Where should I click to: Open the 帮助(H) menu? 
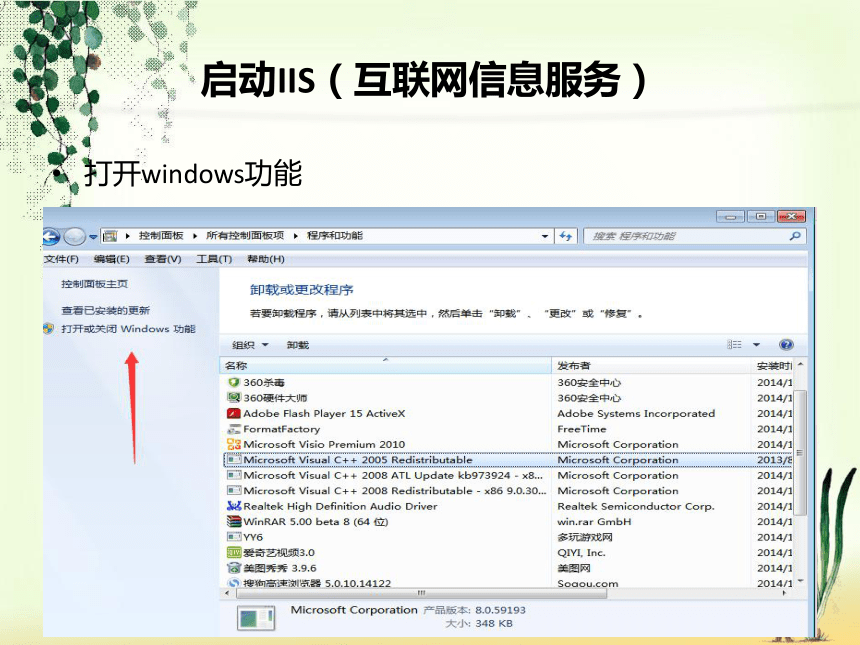(265, 259)
